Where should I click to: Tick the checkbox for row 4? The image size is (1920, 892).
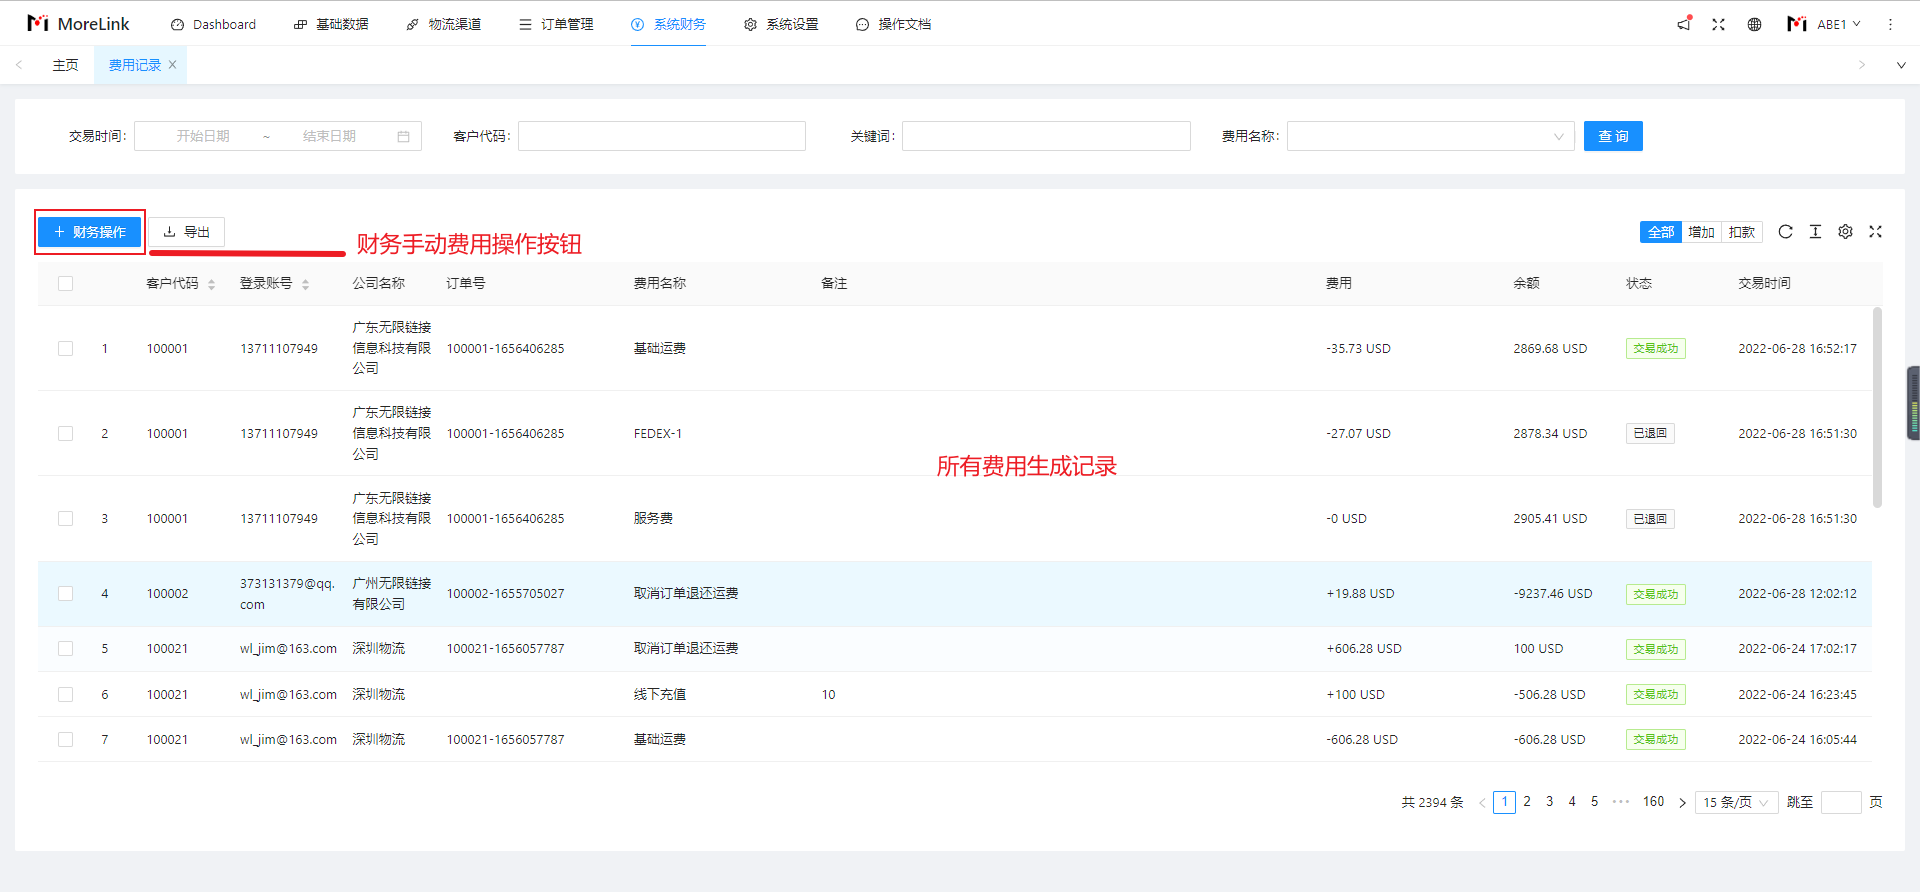pos(66,594)
